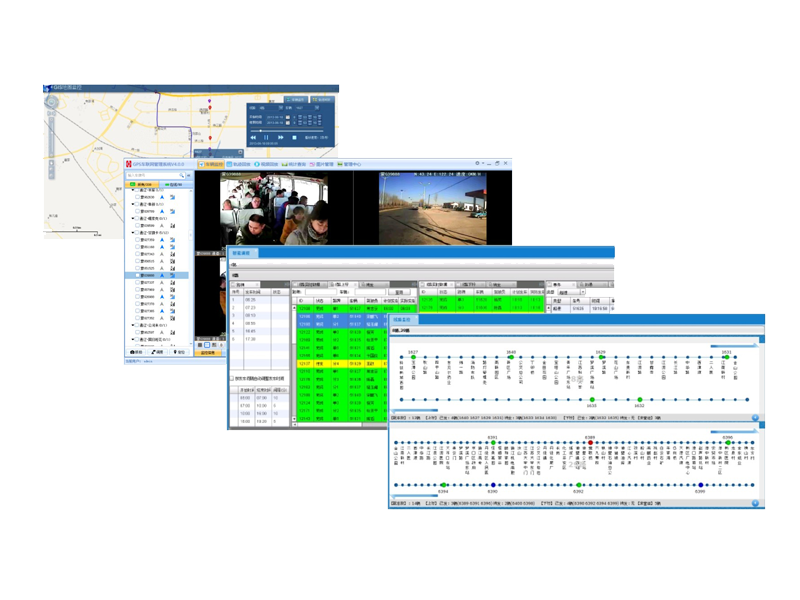Click the playback progress slider
This screenshot has width=800, height=600.
click(262, 129)
